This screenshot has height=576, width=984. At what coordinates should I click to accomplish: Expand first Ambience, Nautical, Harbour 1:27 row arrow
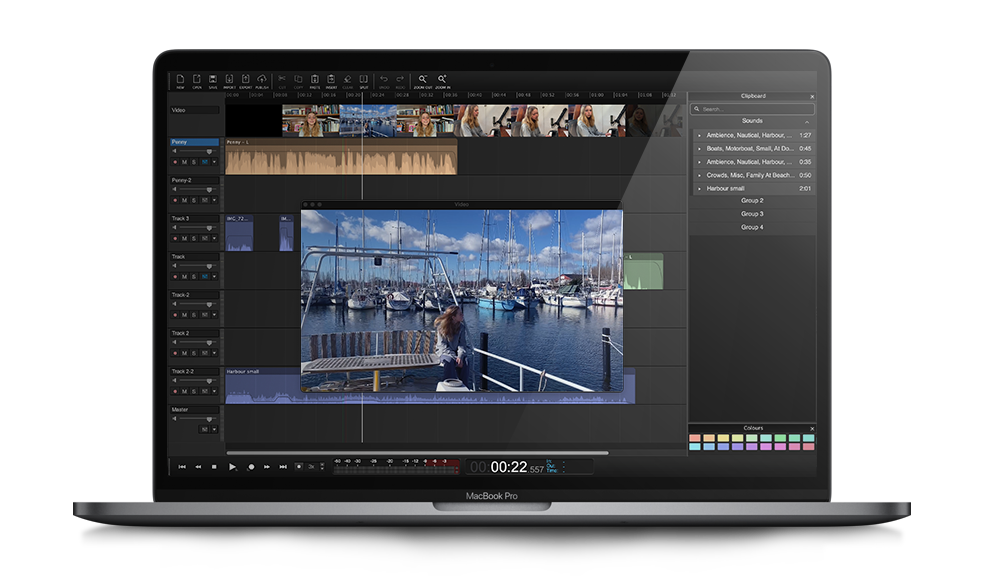click(699, 135)
